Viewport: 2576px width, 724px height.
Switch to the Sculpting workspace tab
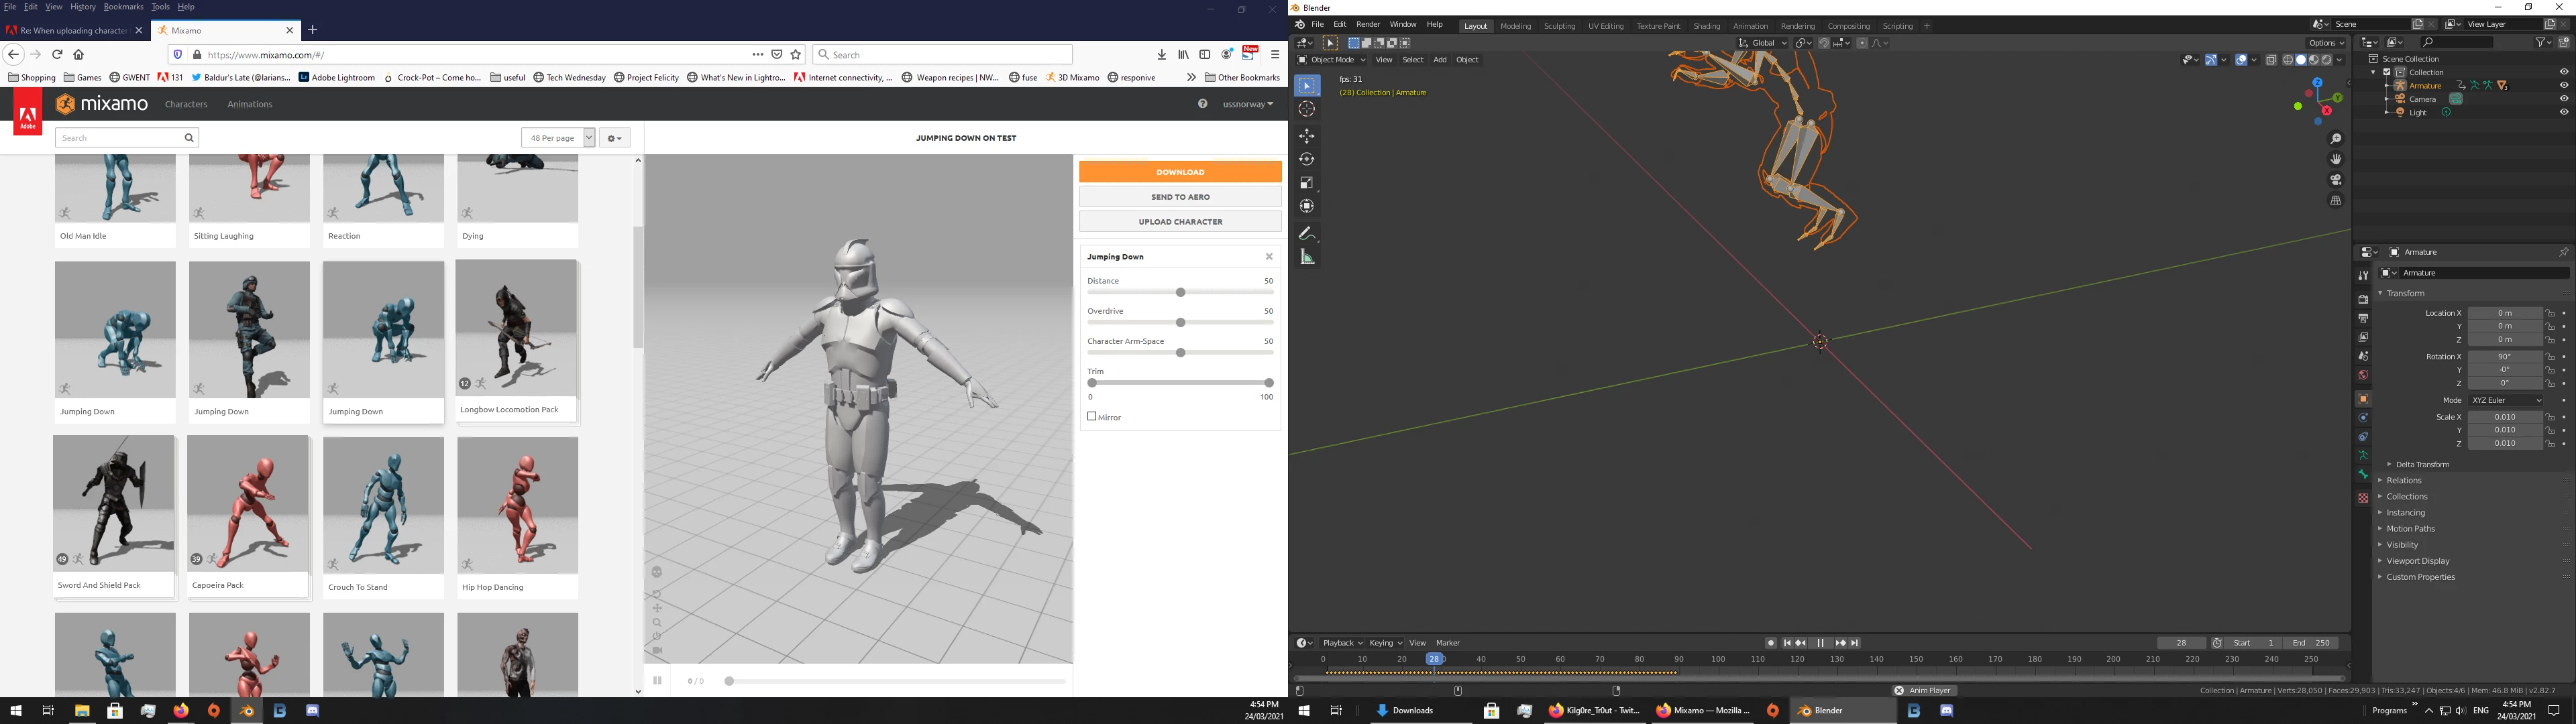(1559, 26)
